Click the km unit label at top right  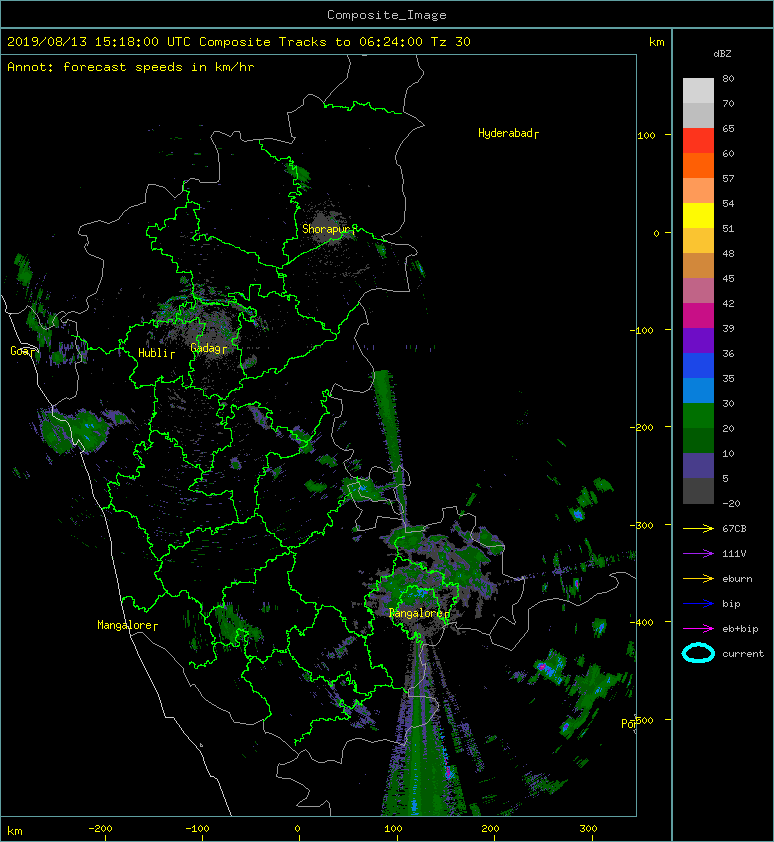(x=656, y=42)
